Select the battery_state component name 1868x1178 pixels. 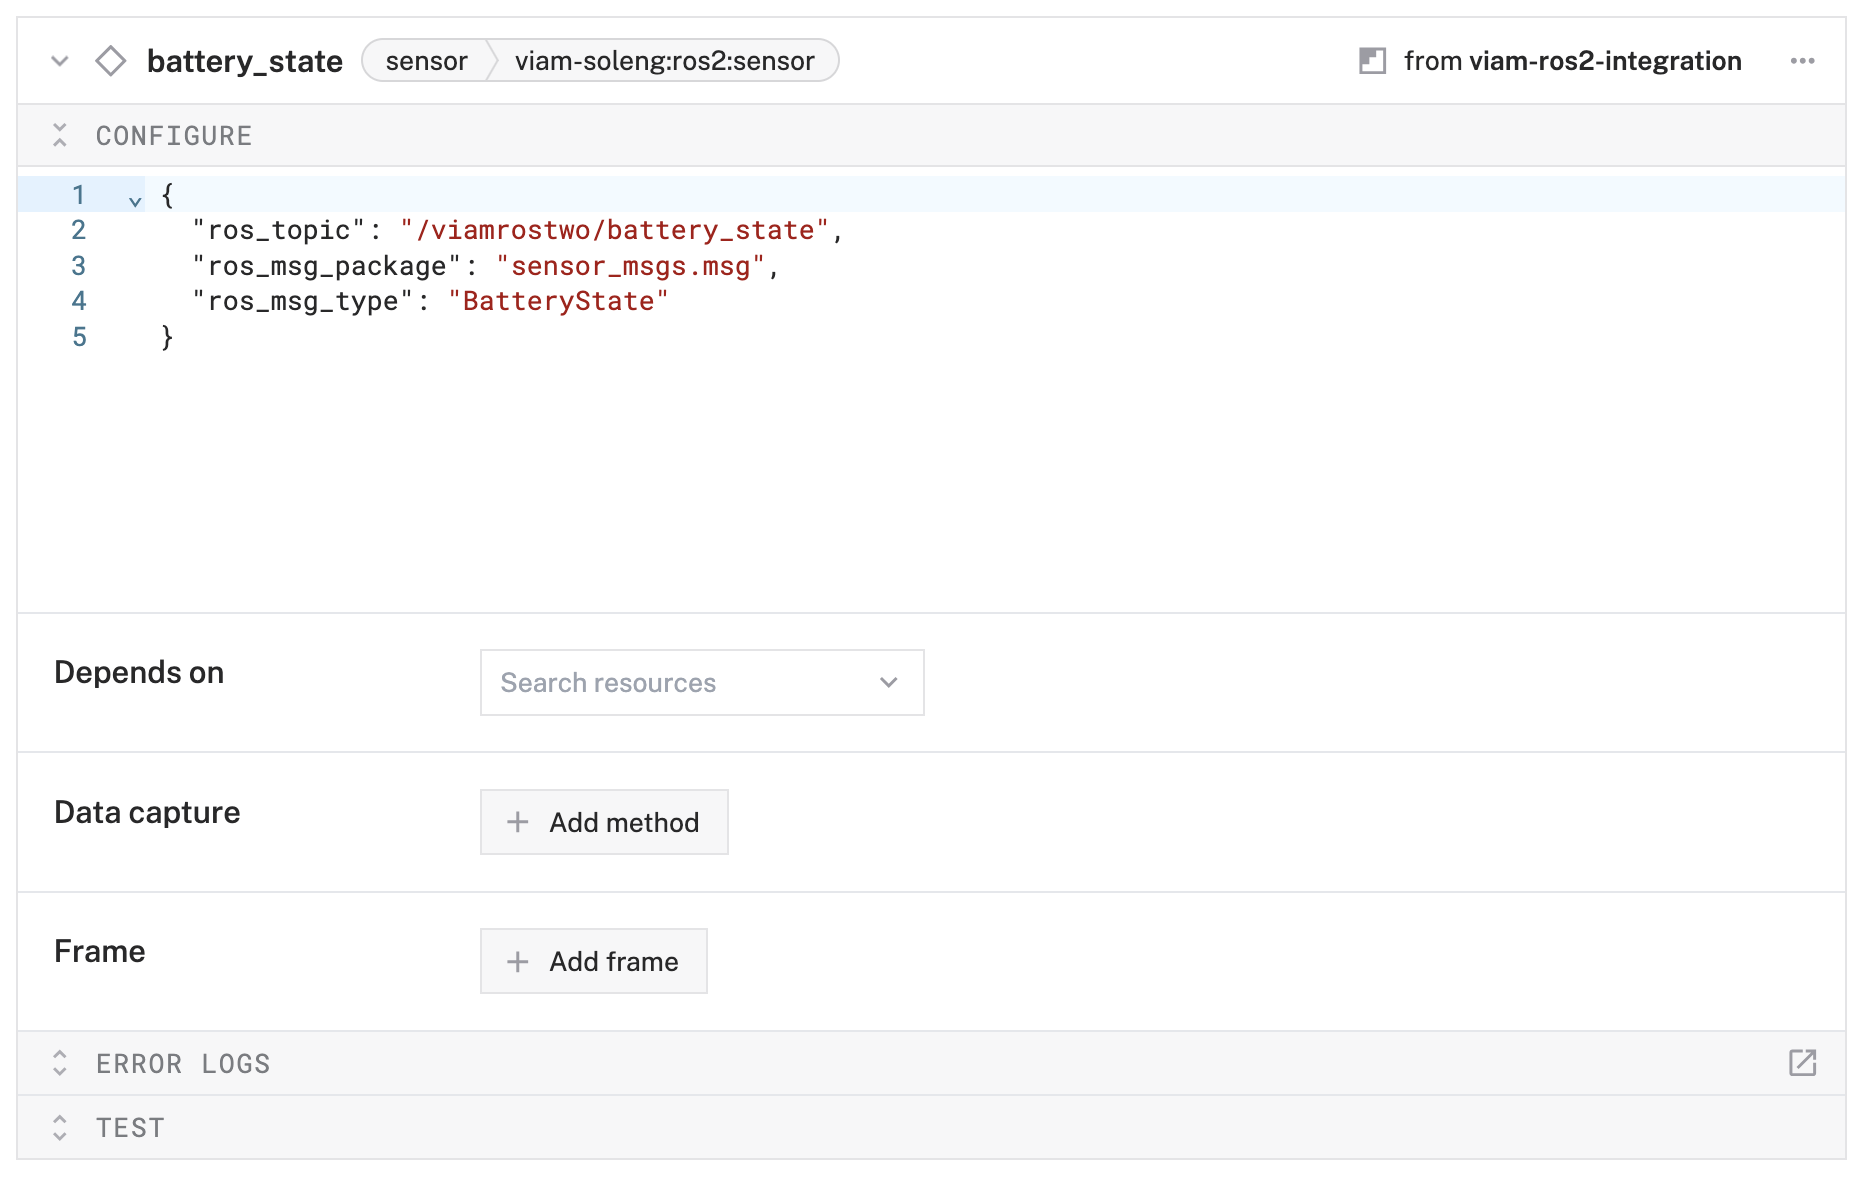(x=245, y=61)
